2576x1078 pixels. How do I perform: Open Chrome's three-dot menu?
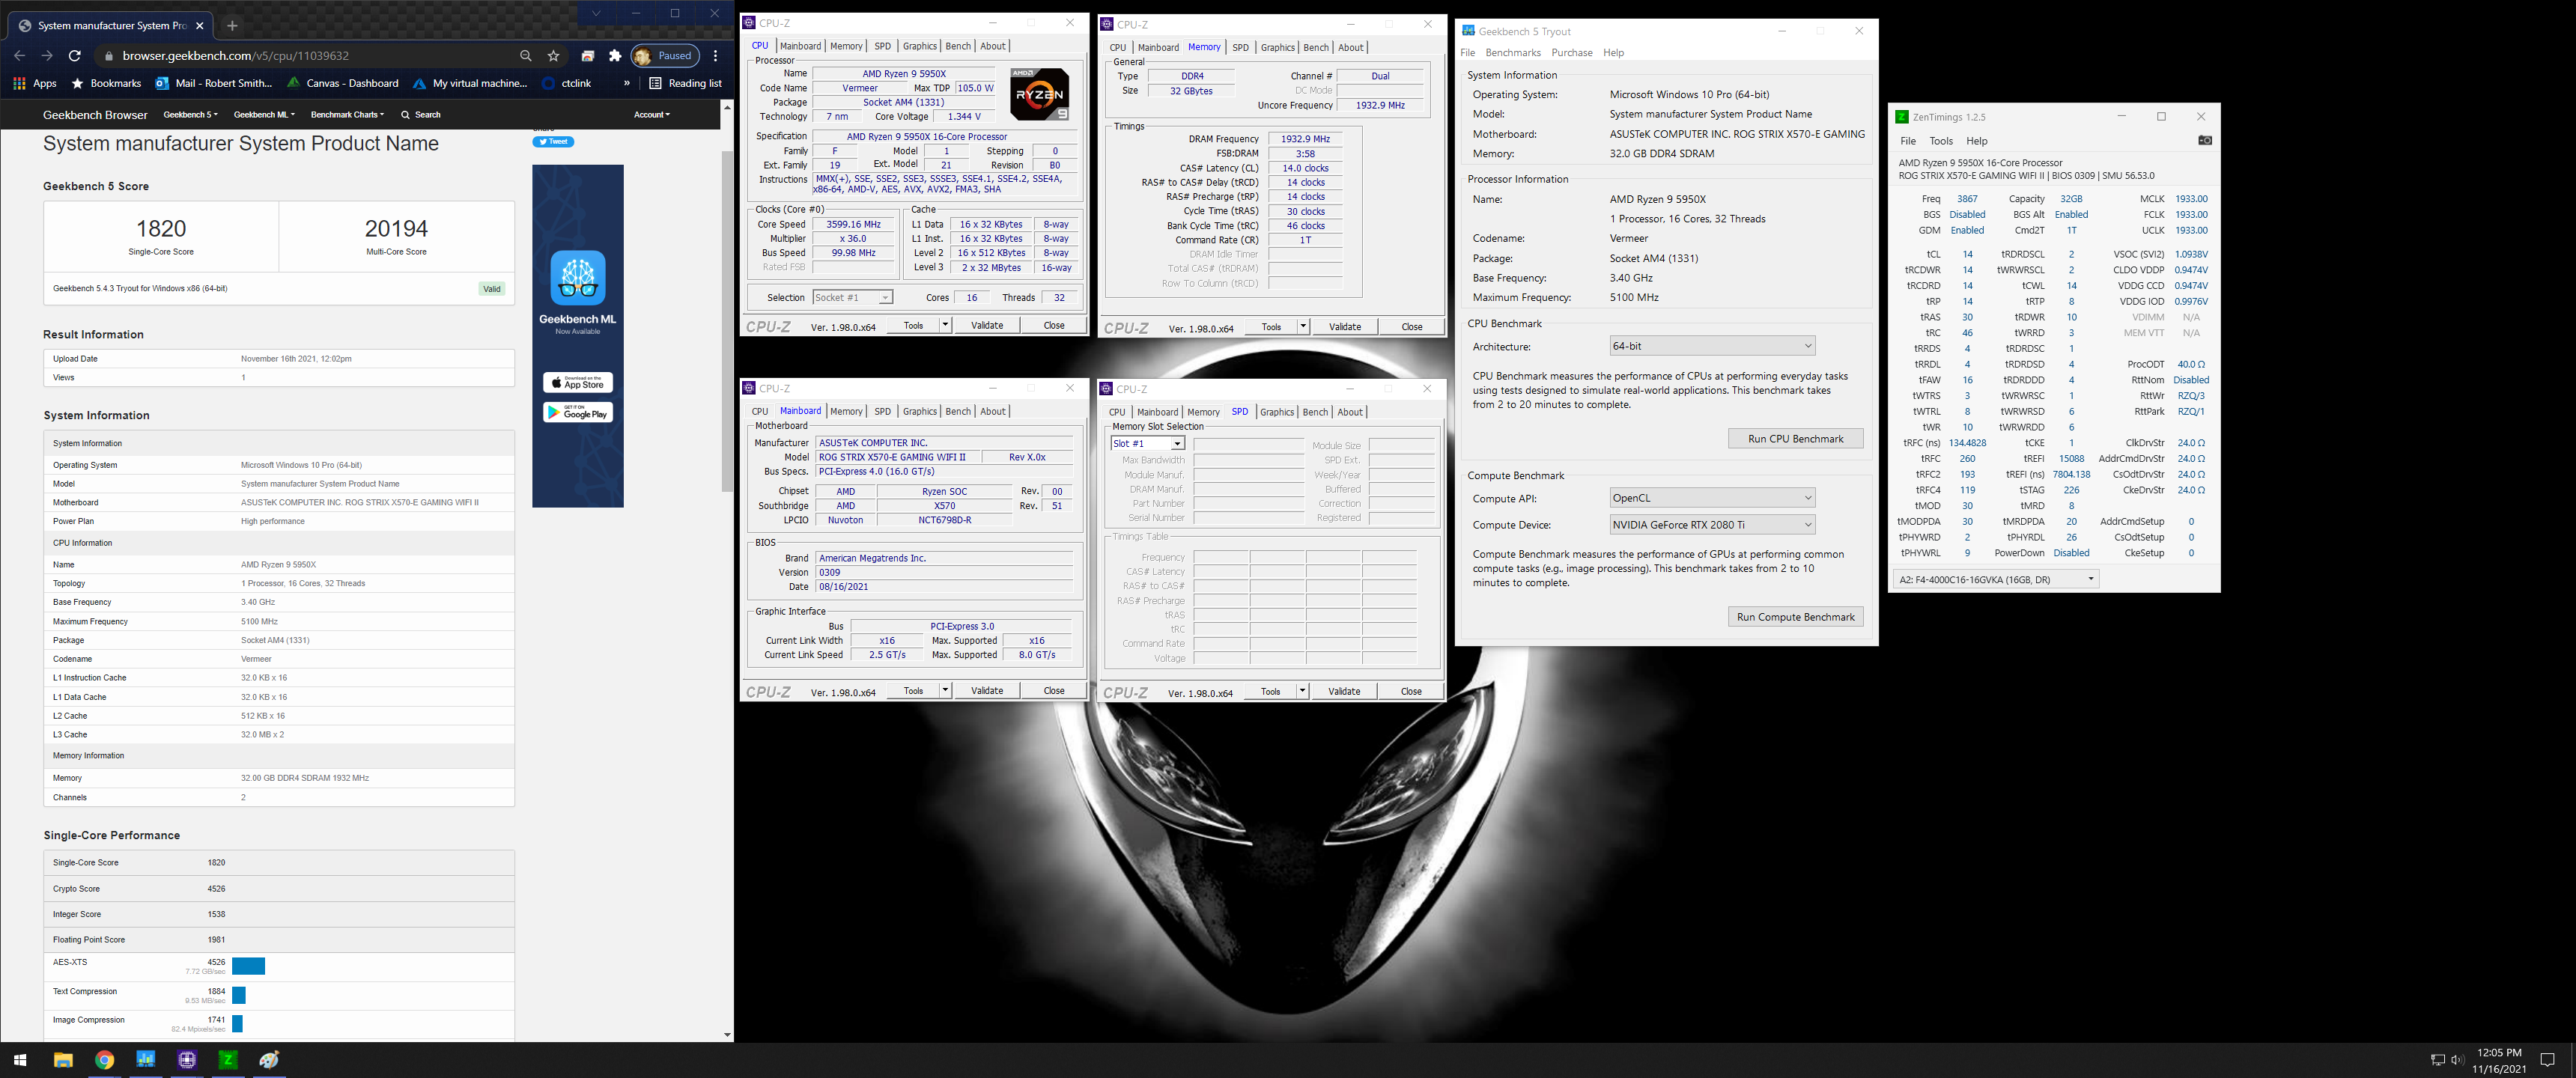pos(715,56)
